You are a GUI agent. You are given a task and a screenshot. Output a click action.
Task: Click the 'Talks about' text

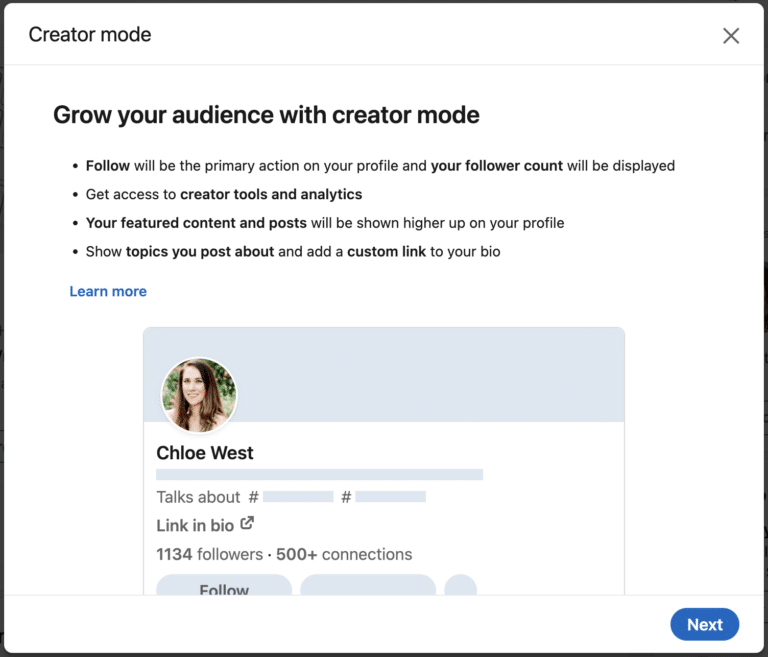(x=198, y=497)
